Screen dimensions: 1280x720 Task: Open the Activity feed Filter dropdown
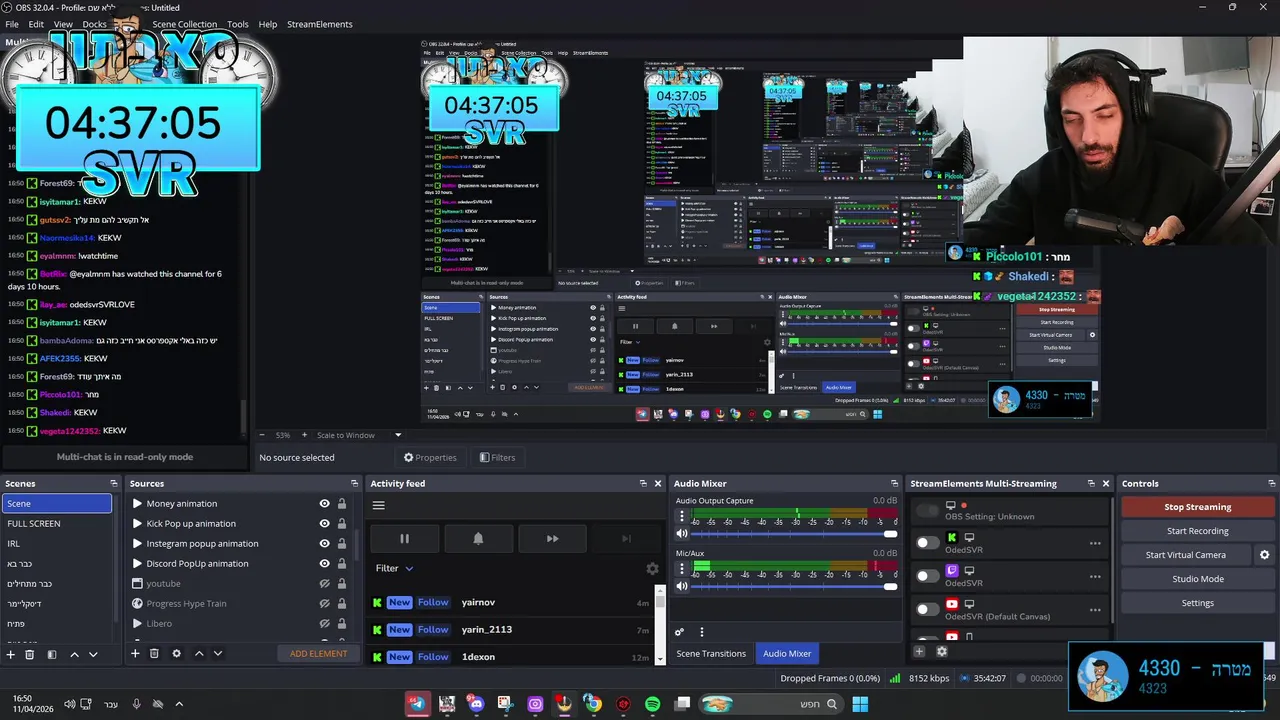[394, 568]
